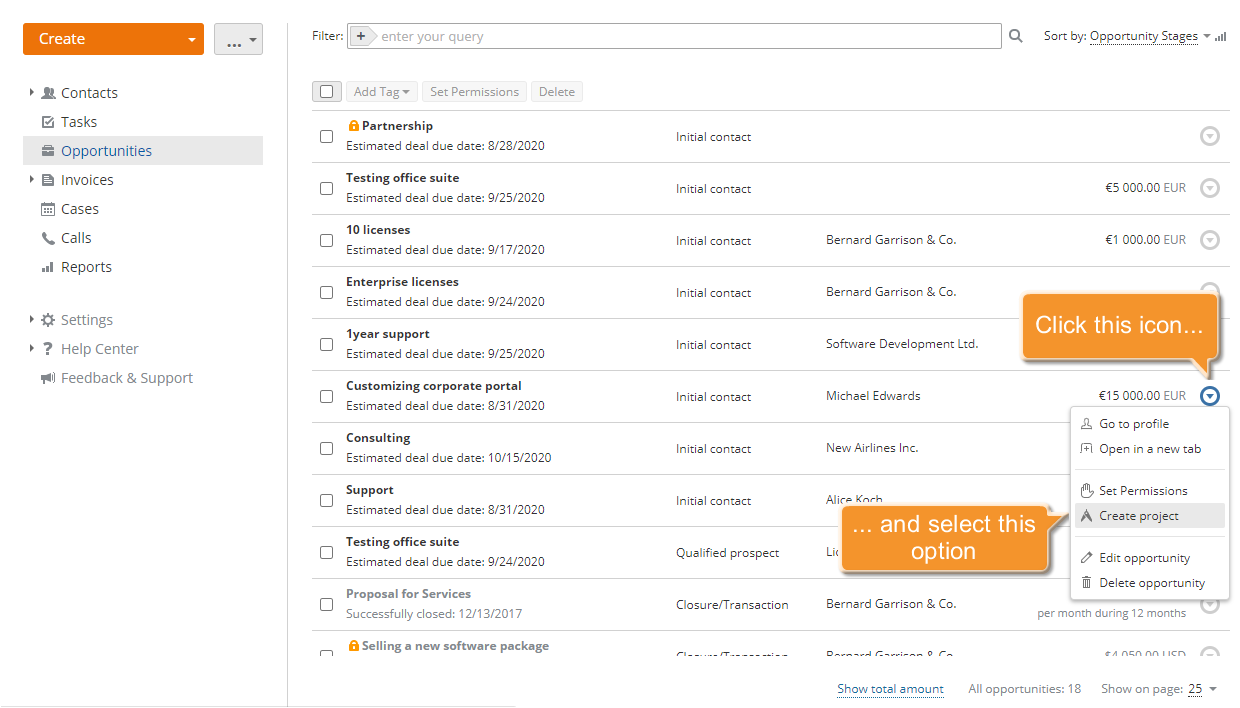This screenshot has height=708, width=1240.
Task: Click the search magnifier icon
Action: point(1016,36)
